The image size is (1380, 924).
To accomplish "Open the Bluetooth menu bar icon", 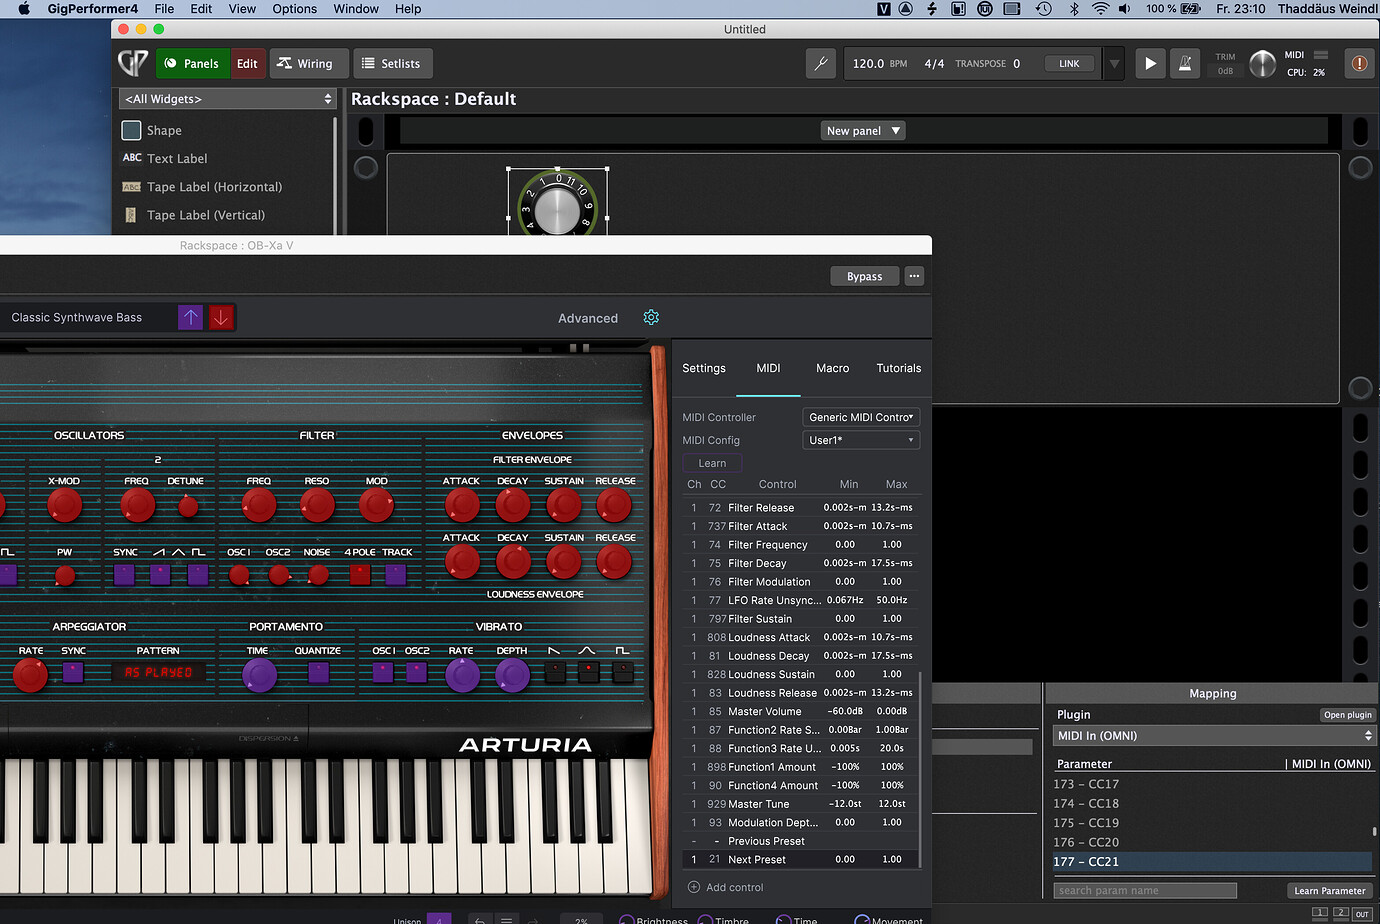I will 1074,9.
